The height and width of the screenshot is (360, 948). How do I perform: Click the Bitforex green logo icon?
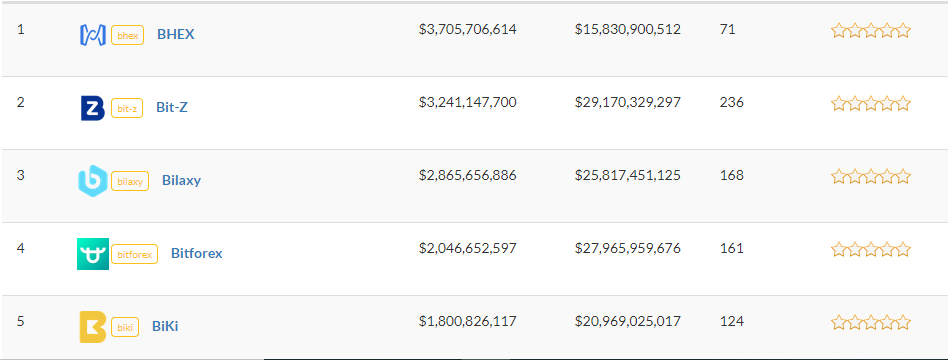[93, 254]
